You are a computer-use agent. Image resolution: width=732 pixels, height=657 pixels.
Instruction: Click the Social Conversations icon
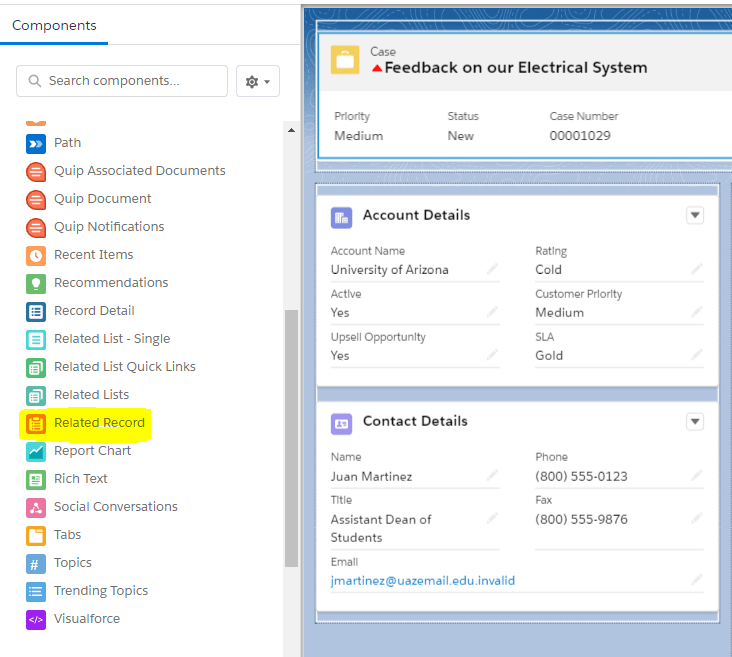click(x=36, y=507)
